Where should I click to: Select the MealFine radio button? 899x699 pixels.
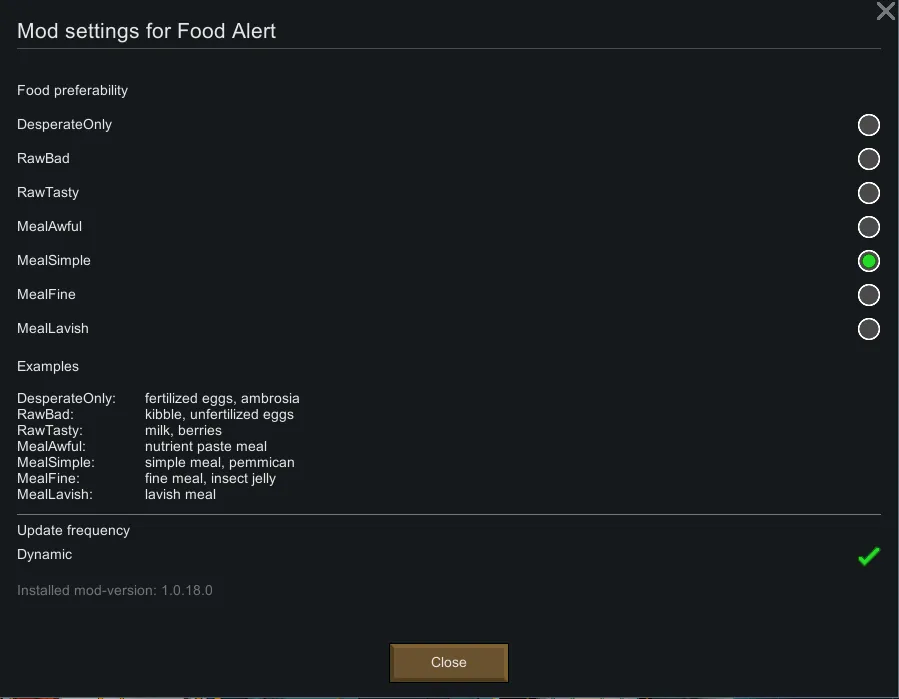[x=868, y=295]
